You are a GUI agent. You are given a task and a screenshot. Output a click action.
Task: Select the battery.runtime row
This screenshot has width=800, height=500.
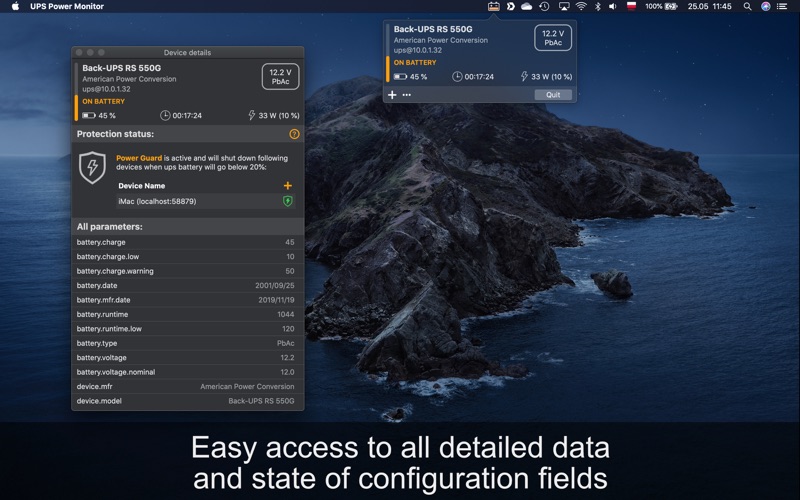pos(188,314)
